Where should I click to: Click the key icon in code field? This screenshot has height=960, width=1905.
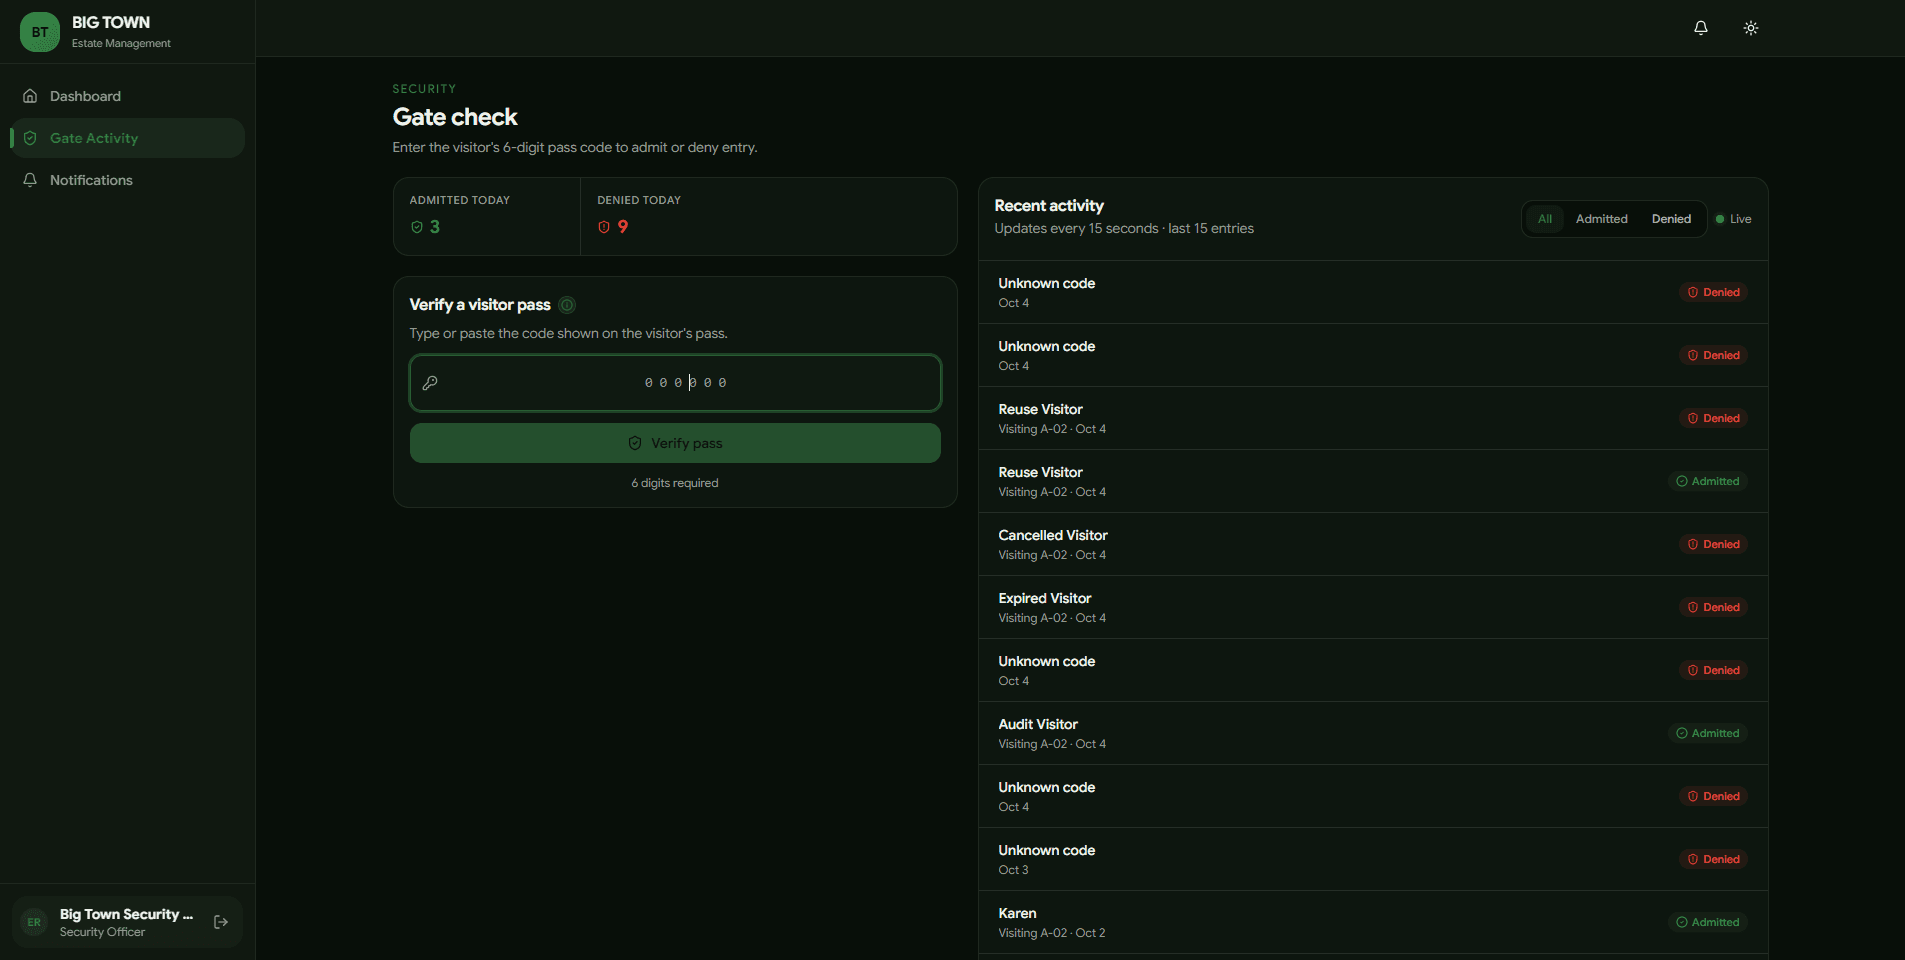point(430,383)
